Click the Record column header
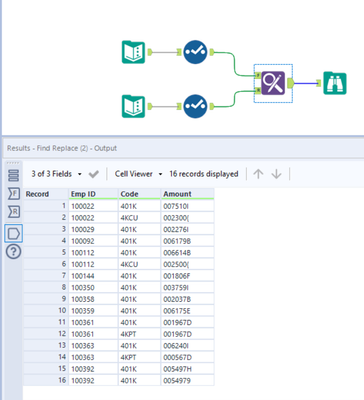Screen dimensions: 364x400 (46, 194)
